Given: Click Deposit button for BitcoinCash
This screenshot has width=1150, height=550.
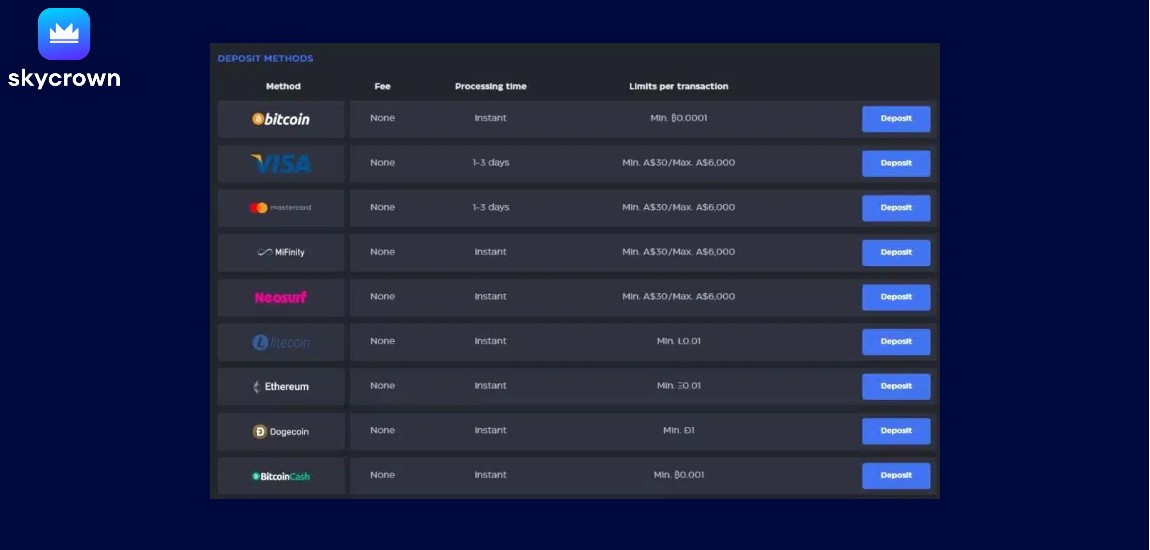Looking at the screenshot, I should coord(896,476).
